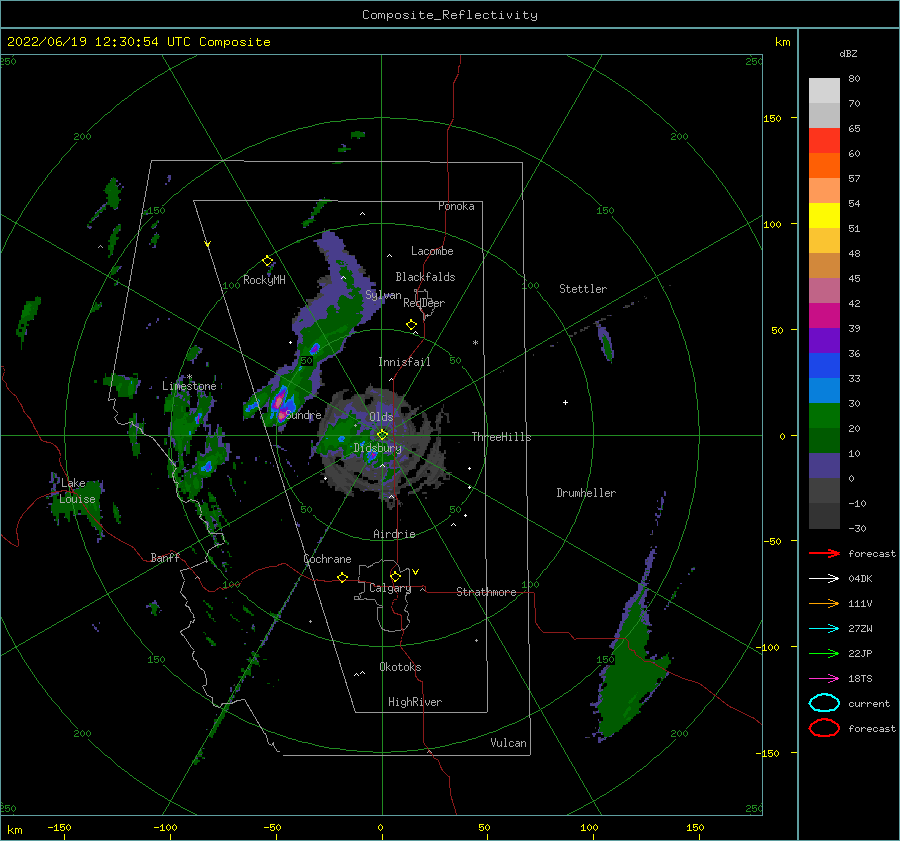The height and width of the screenshot is (841, 900).
Task: Click the green 20 dBZ color swatch
Action: [x=824, y=416]
